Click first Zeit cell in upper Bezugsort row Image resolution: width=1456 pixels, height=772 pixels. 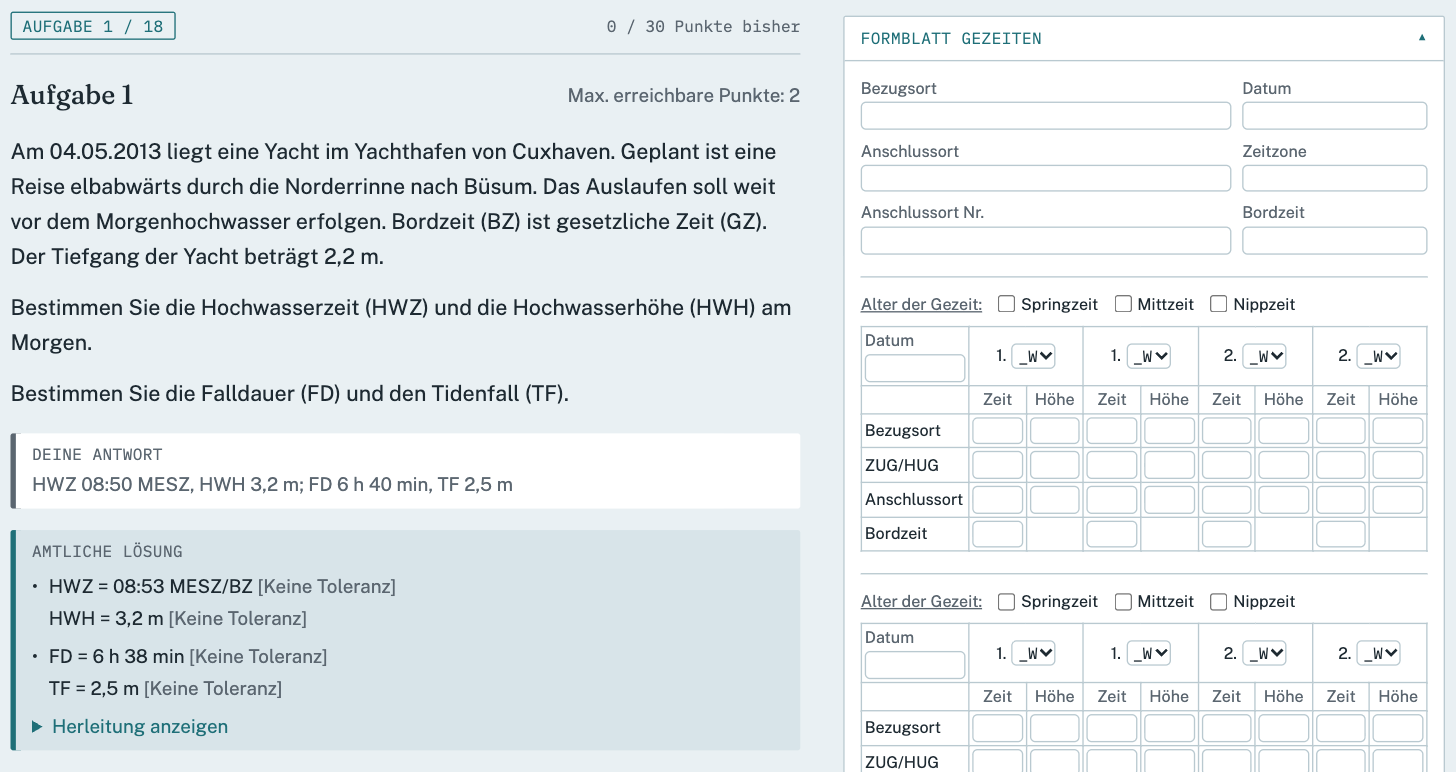tap(998, 431)
